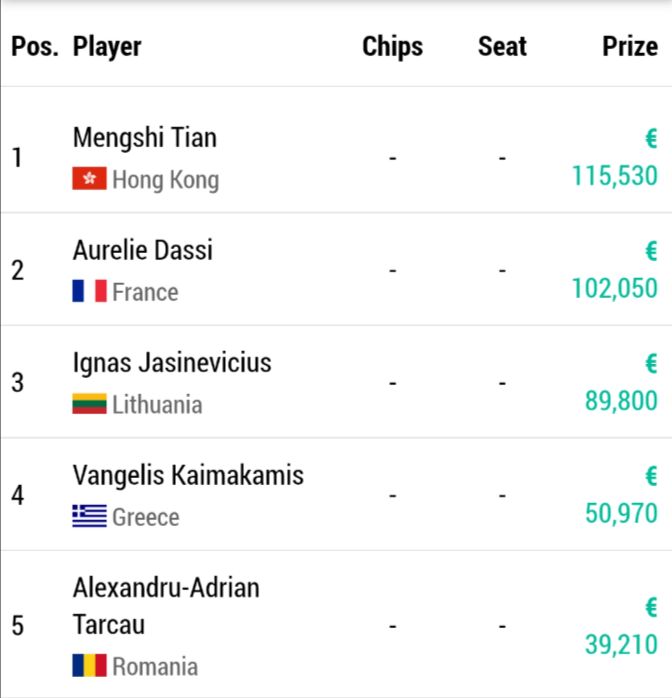Click the Greece flag icon
The image size is (672, 698).
89,516
